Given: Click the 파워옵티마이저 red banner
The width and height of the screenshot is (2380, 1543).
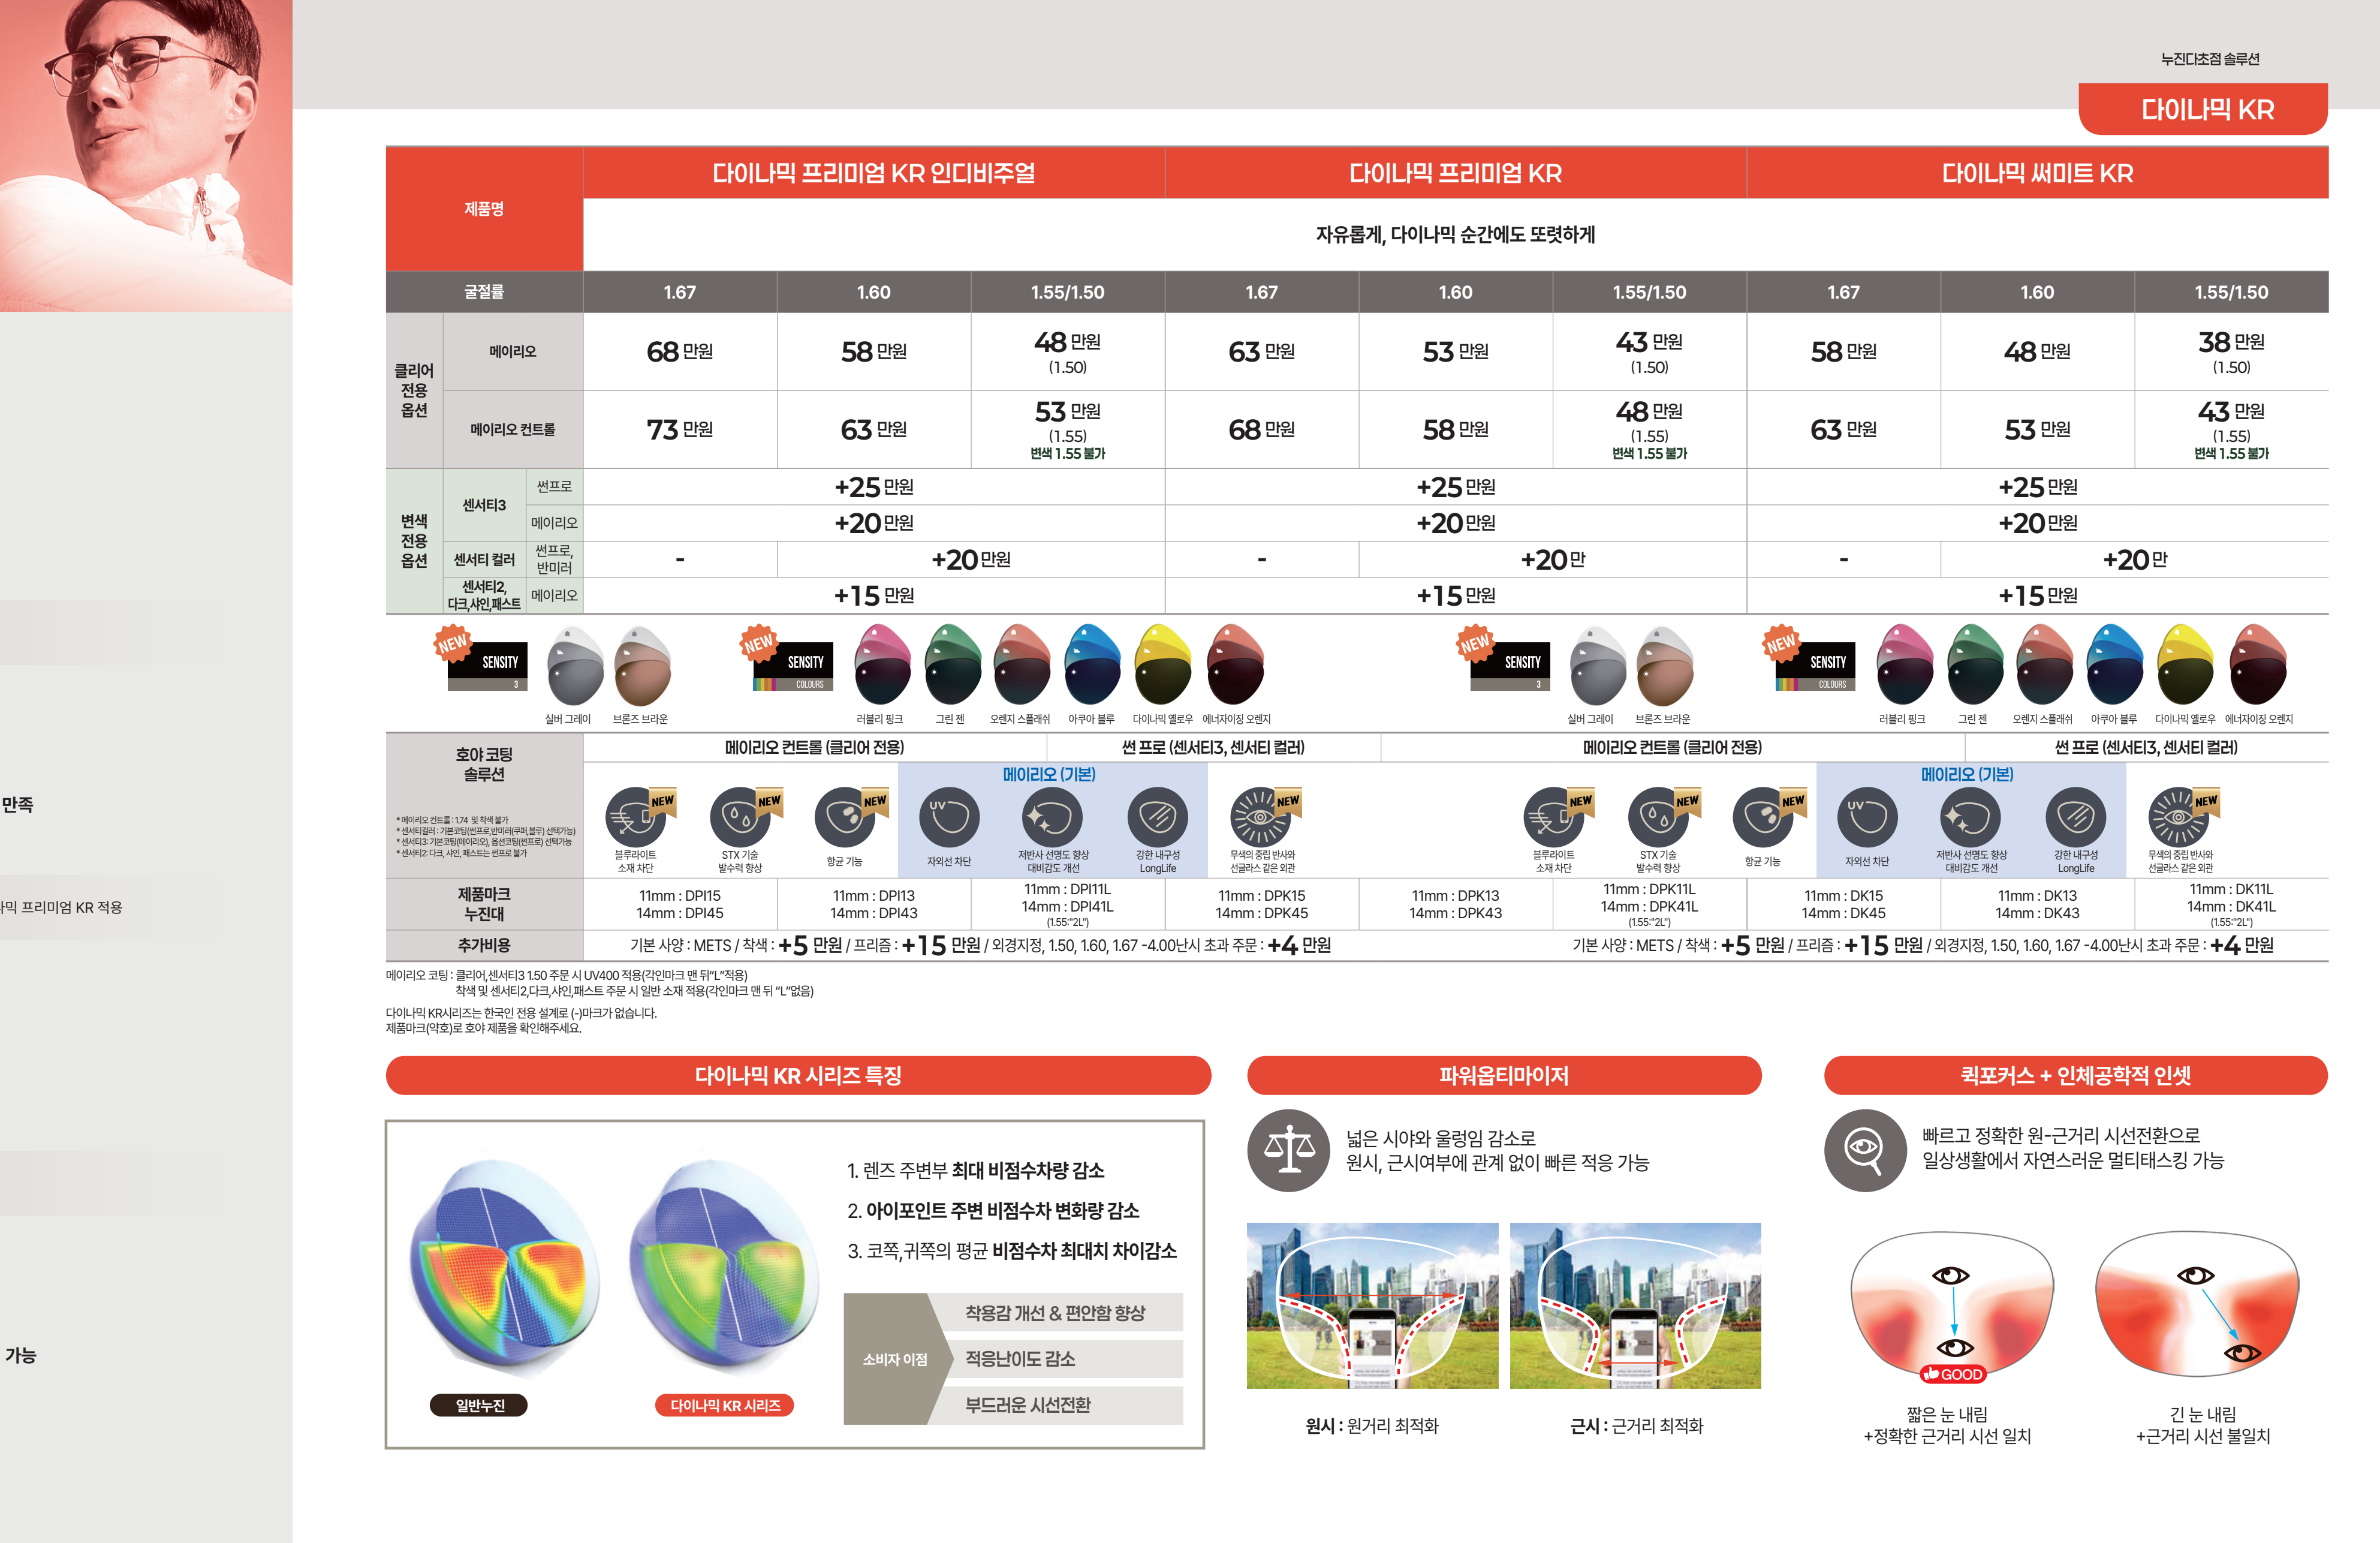Looking at the screenshot, I should (1504, 1075).
